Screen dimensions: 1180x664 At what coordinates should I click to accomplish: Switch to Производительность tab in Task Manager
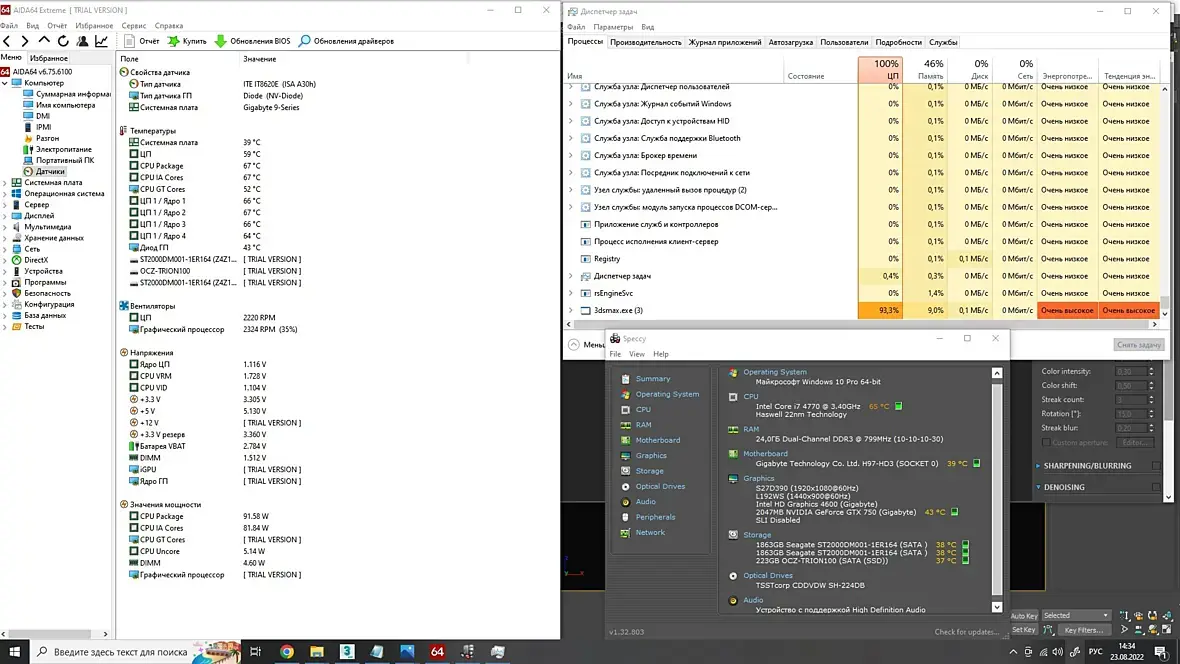click(646, 42)
